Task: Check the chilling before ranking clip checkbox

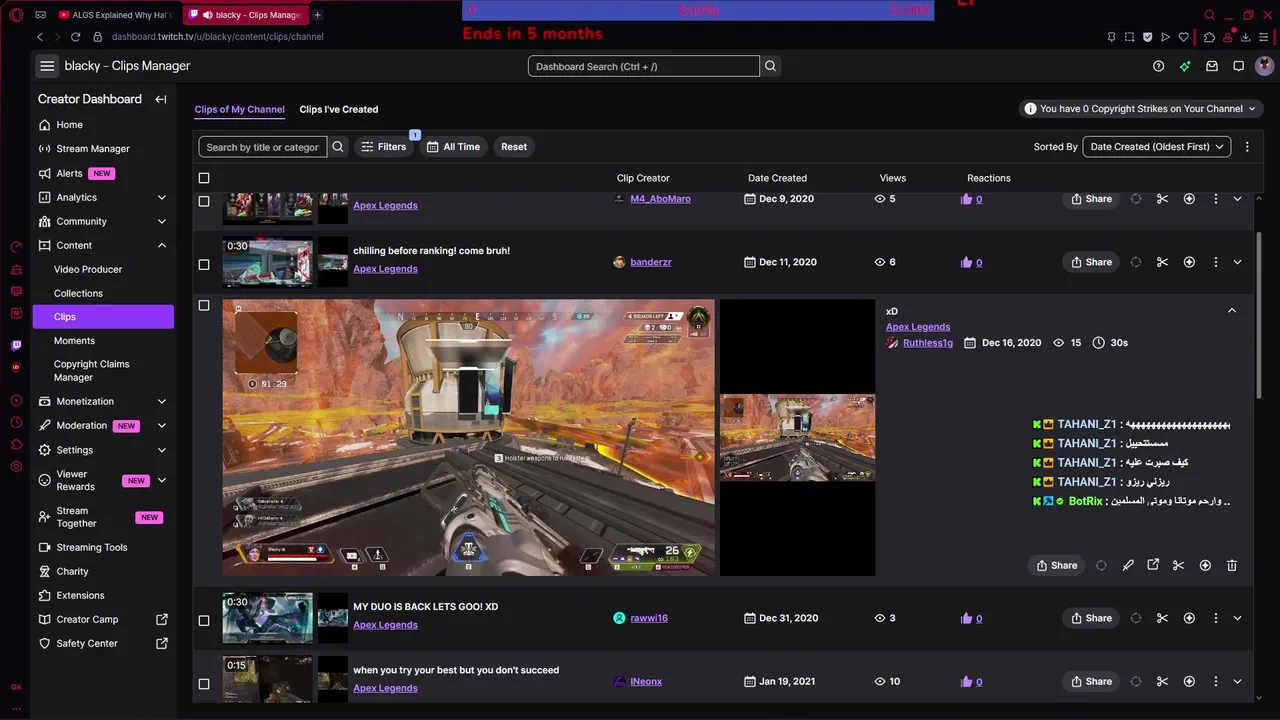Action: click(204, 264)
